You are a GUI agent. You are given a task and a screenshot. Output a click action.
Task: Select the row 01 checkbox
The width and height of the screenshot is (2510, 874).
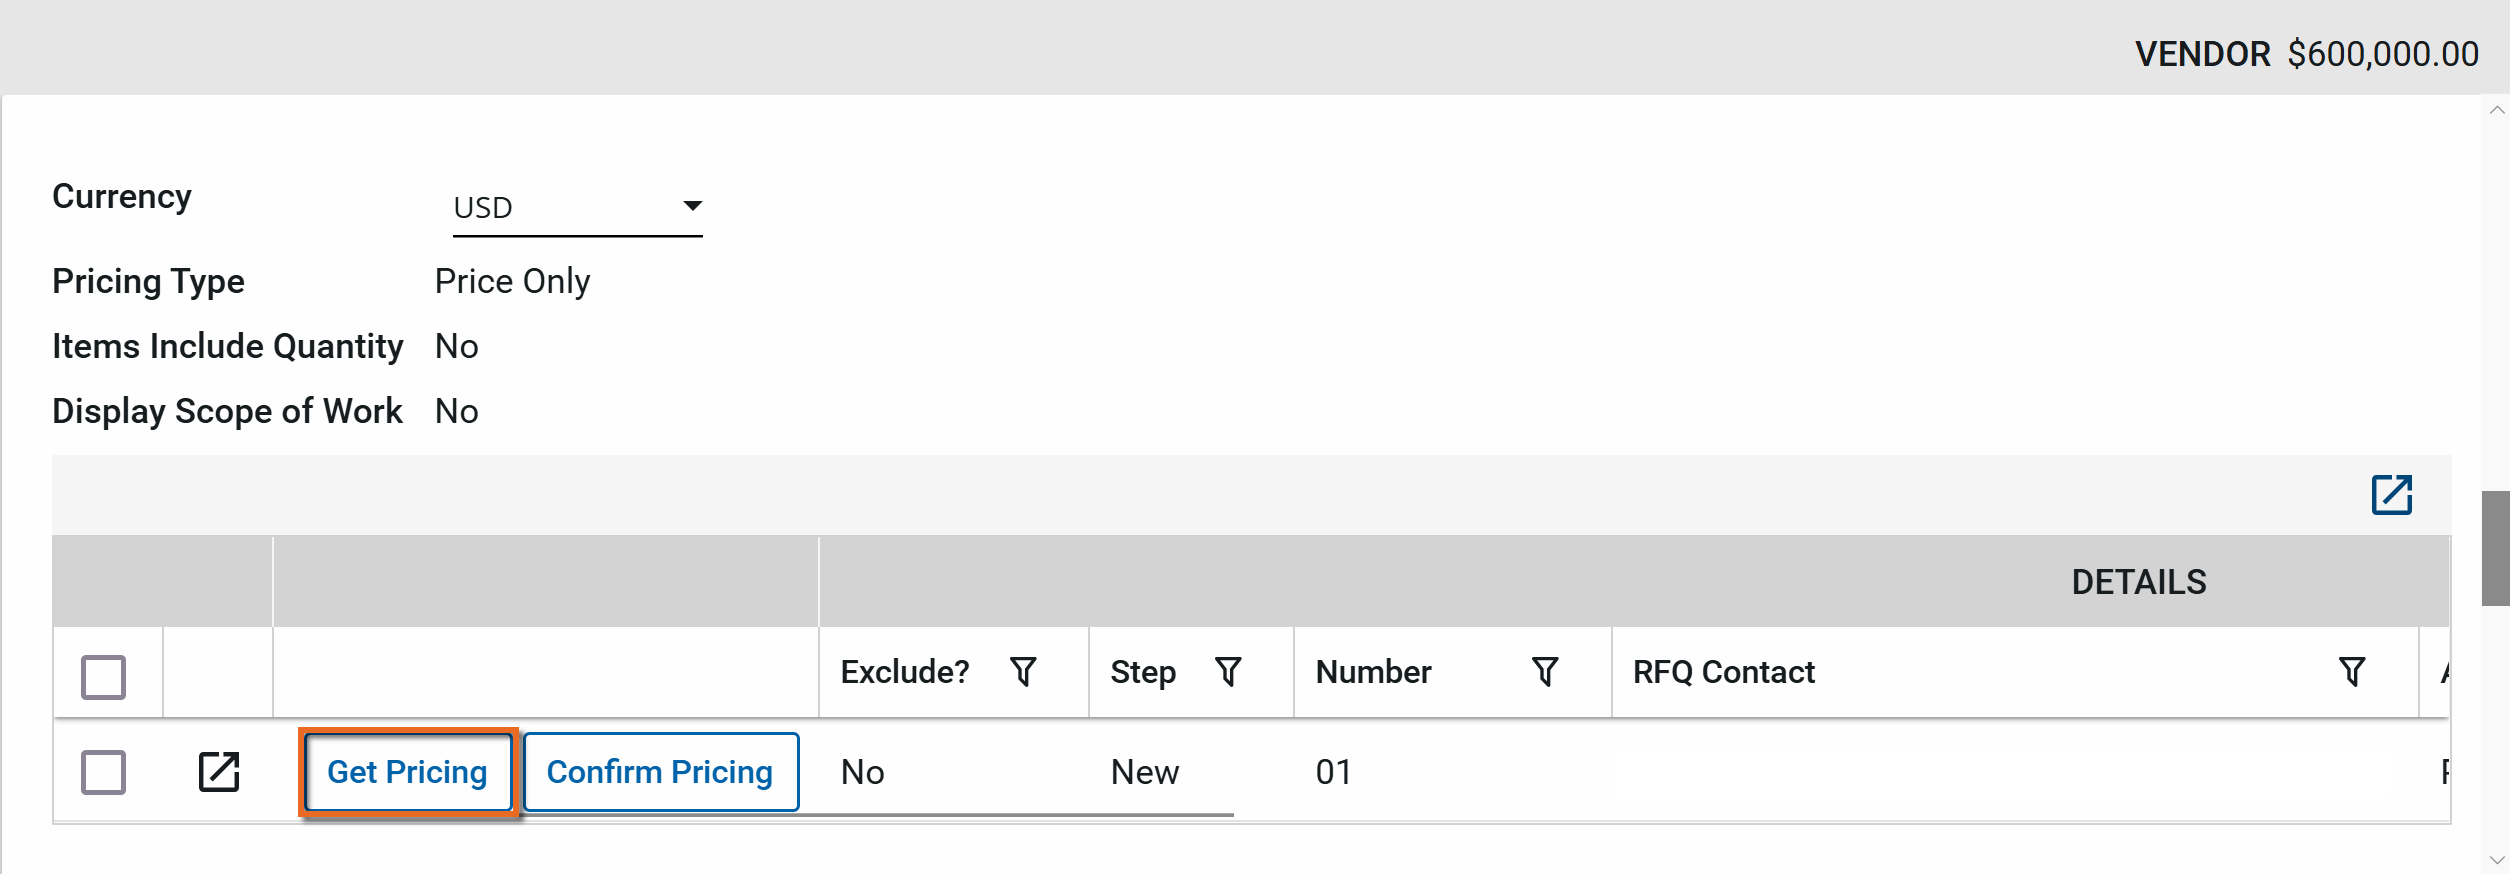(103, 772)
